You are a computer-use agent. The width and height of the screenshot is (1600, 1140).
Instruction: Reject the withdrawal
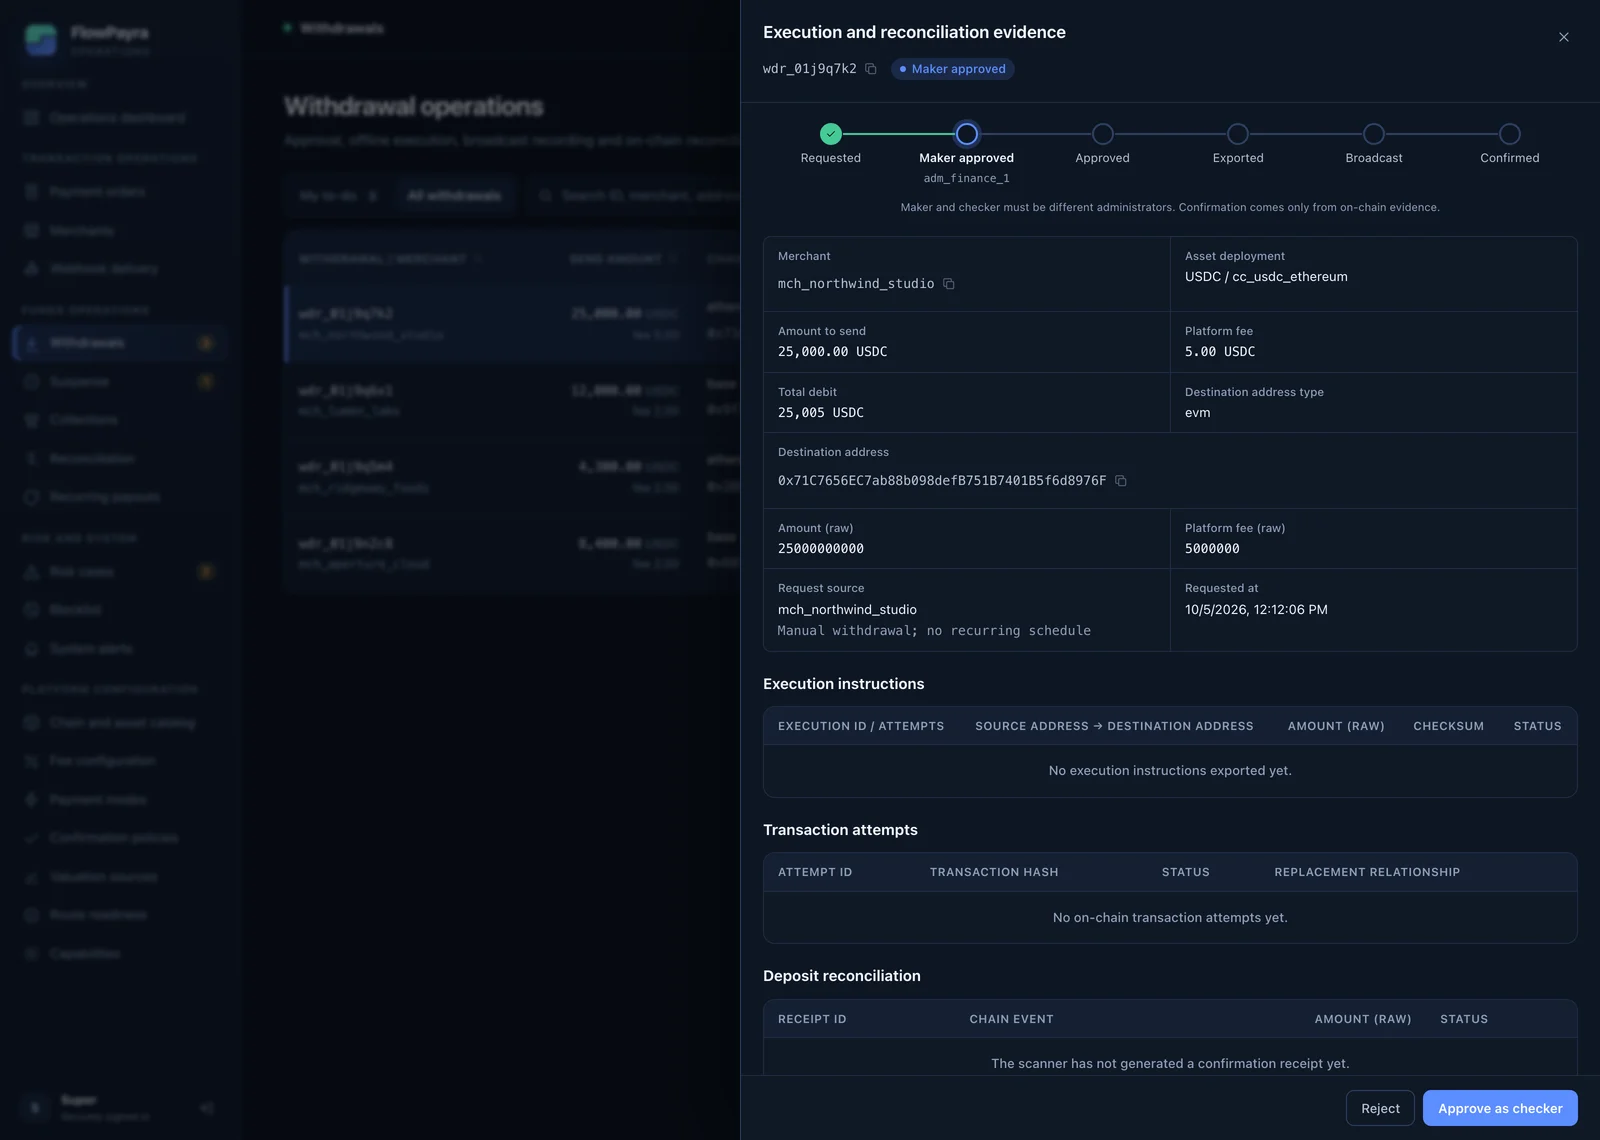coord(1380,1108)
